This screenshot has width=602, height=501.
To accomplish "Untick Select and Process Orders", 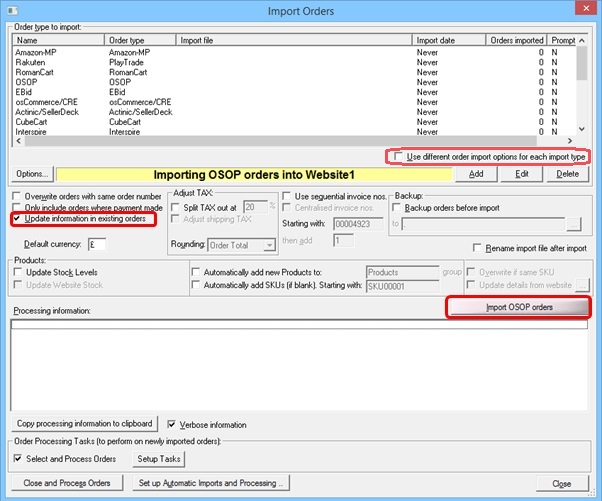I will click(x=18, y=458).
